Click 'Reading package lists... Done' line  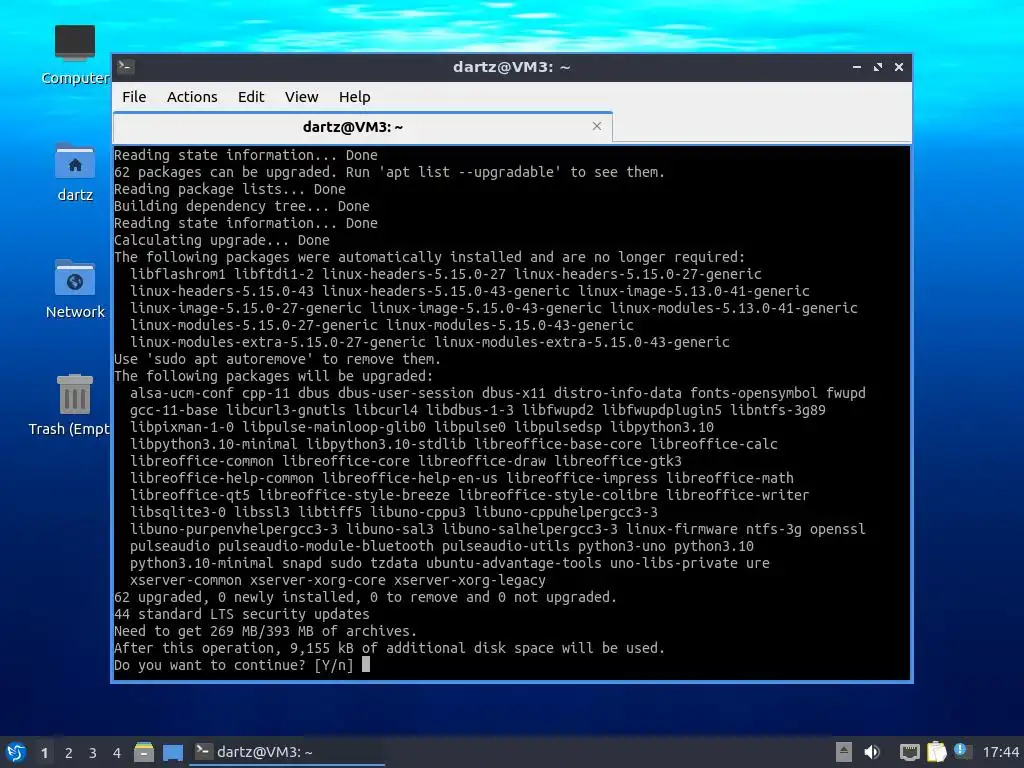click(x=230, y=189)
